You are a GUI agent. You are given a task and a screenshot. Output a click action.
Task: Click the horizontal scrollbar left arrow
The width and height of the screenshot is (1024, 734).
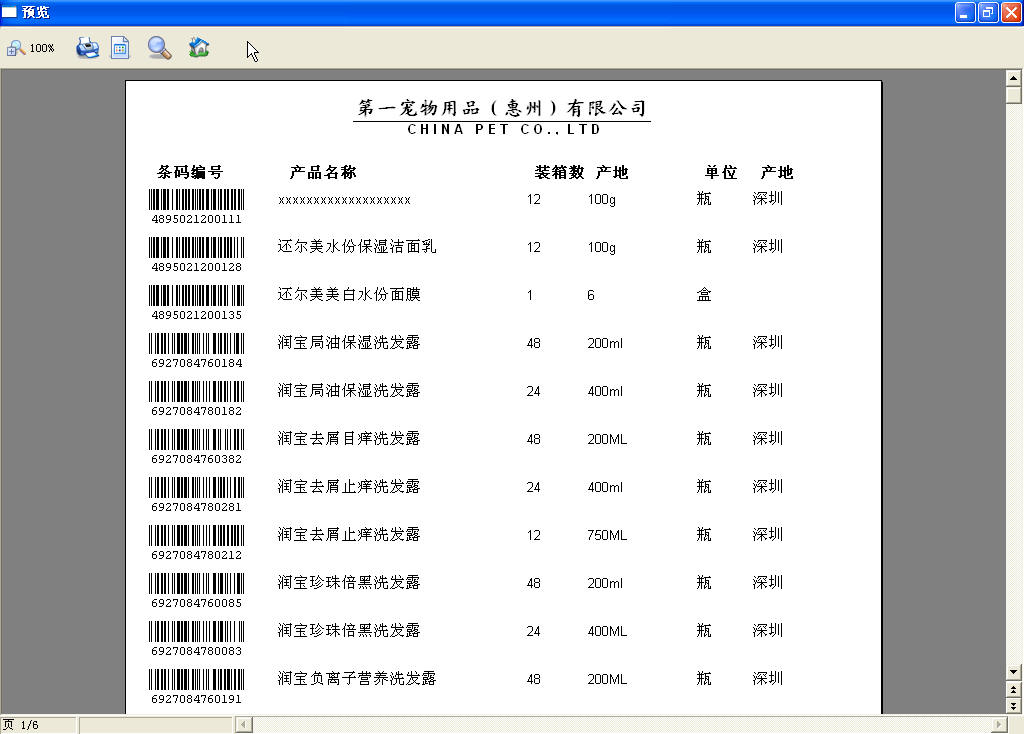[244, 724]
